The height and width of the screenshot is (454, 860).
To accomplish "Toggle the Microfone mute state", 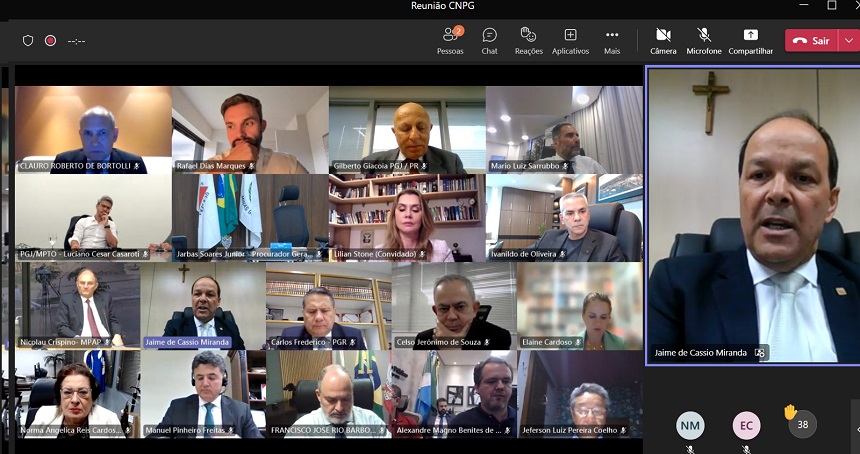I will pos(704,40).
